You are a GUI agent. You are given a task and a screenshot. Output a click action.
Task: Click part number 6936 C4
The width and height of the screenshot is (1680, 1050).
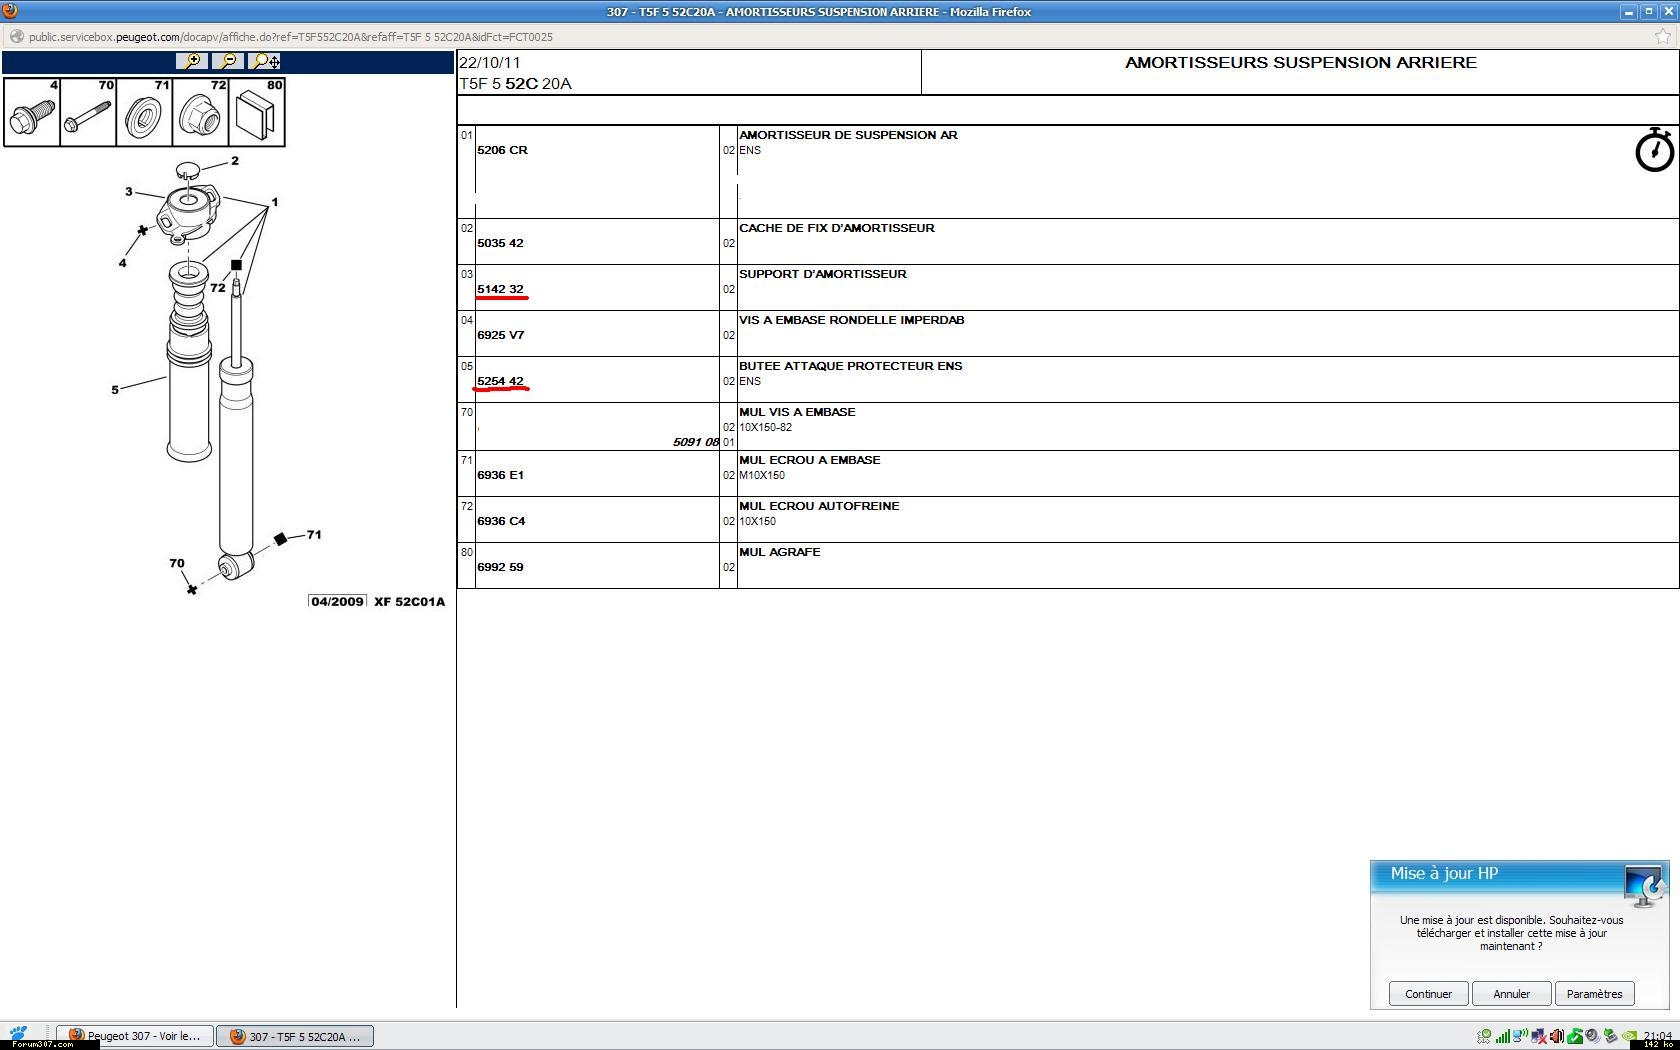(501, 521)
